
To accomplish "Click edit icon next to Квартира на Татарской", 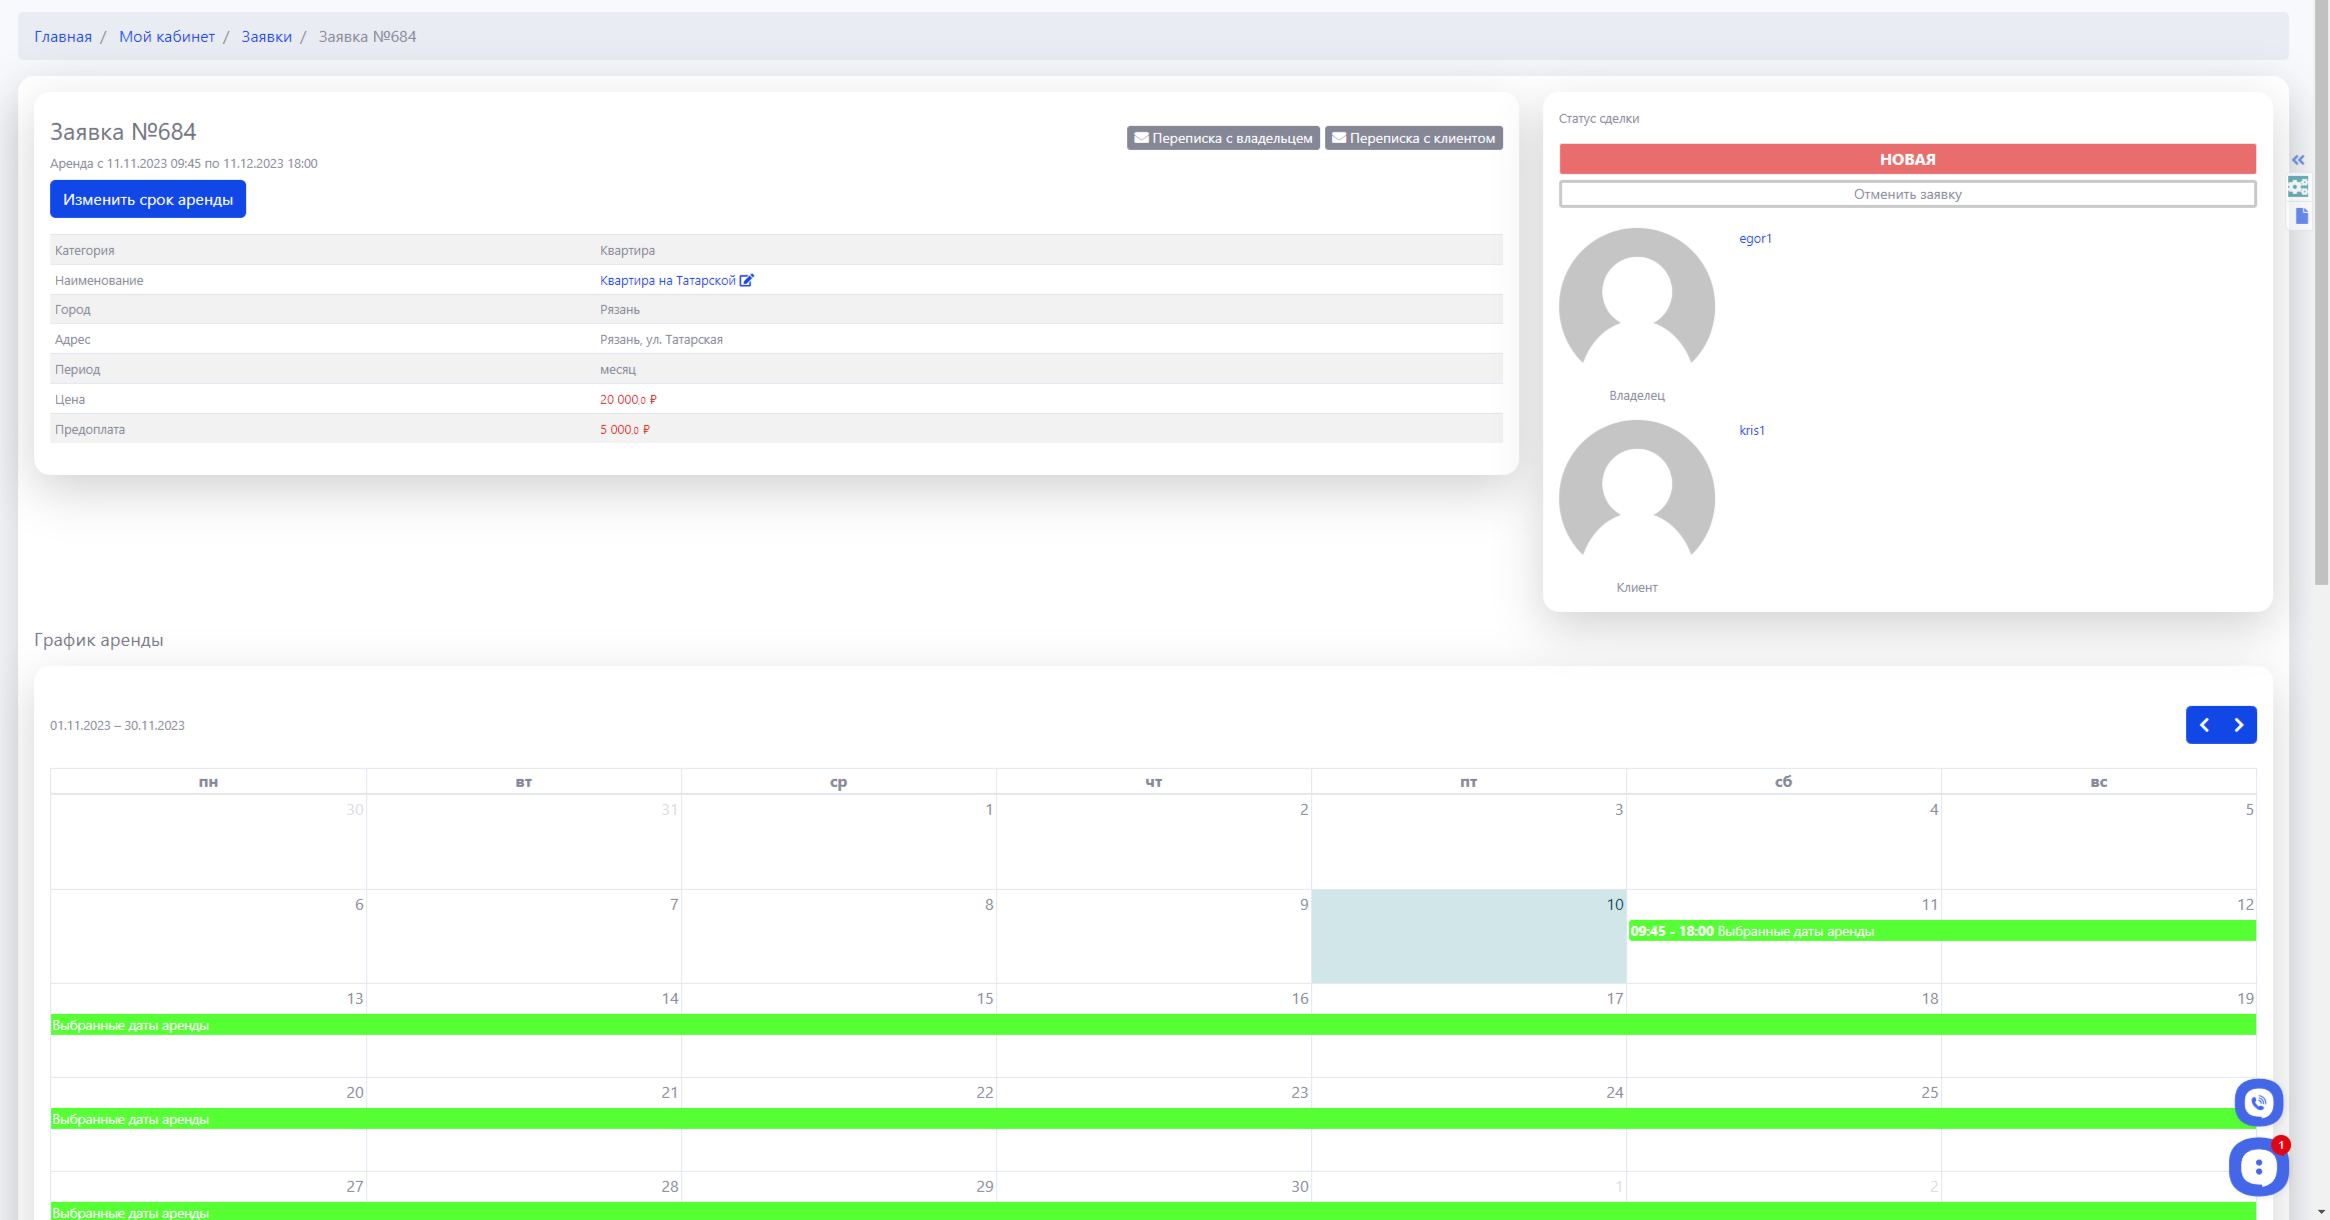I will 746,280.
